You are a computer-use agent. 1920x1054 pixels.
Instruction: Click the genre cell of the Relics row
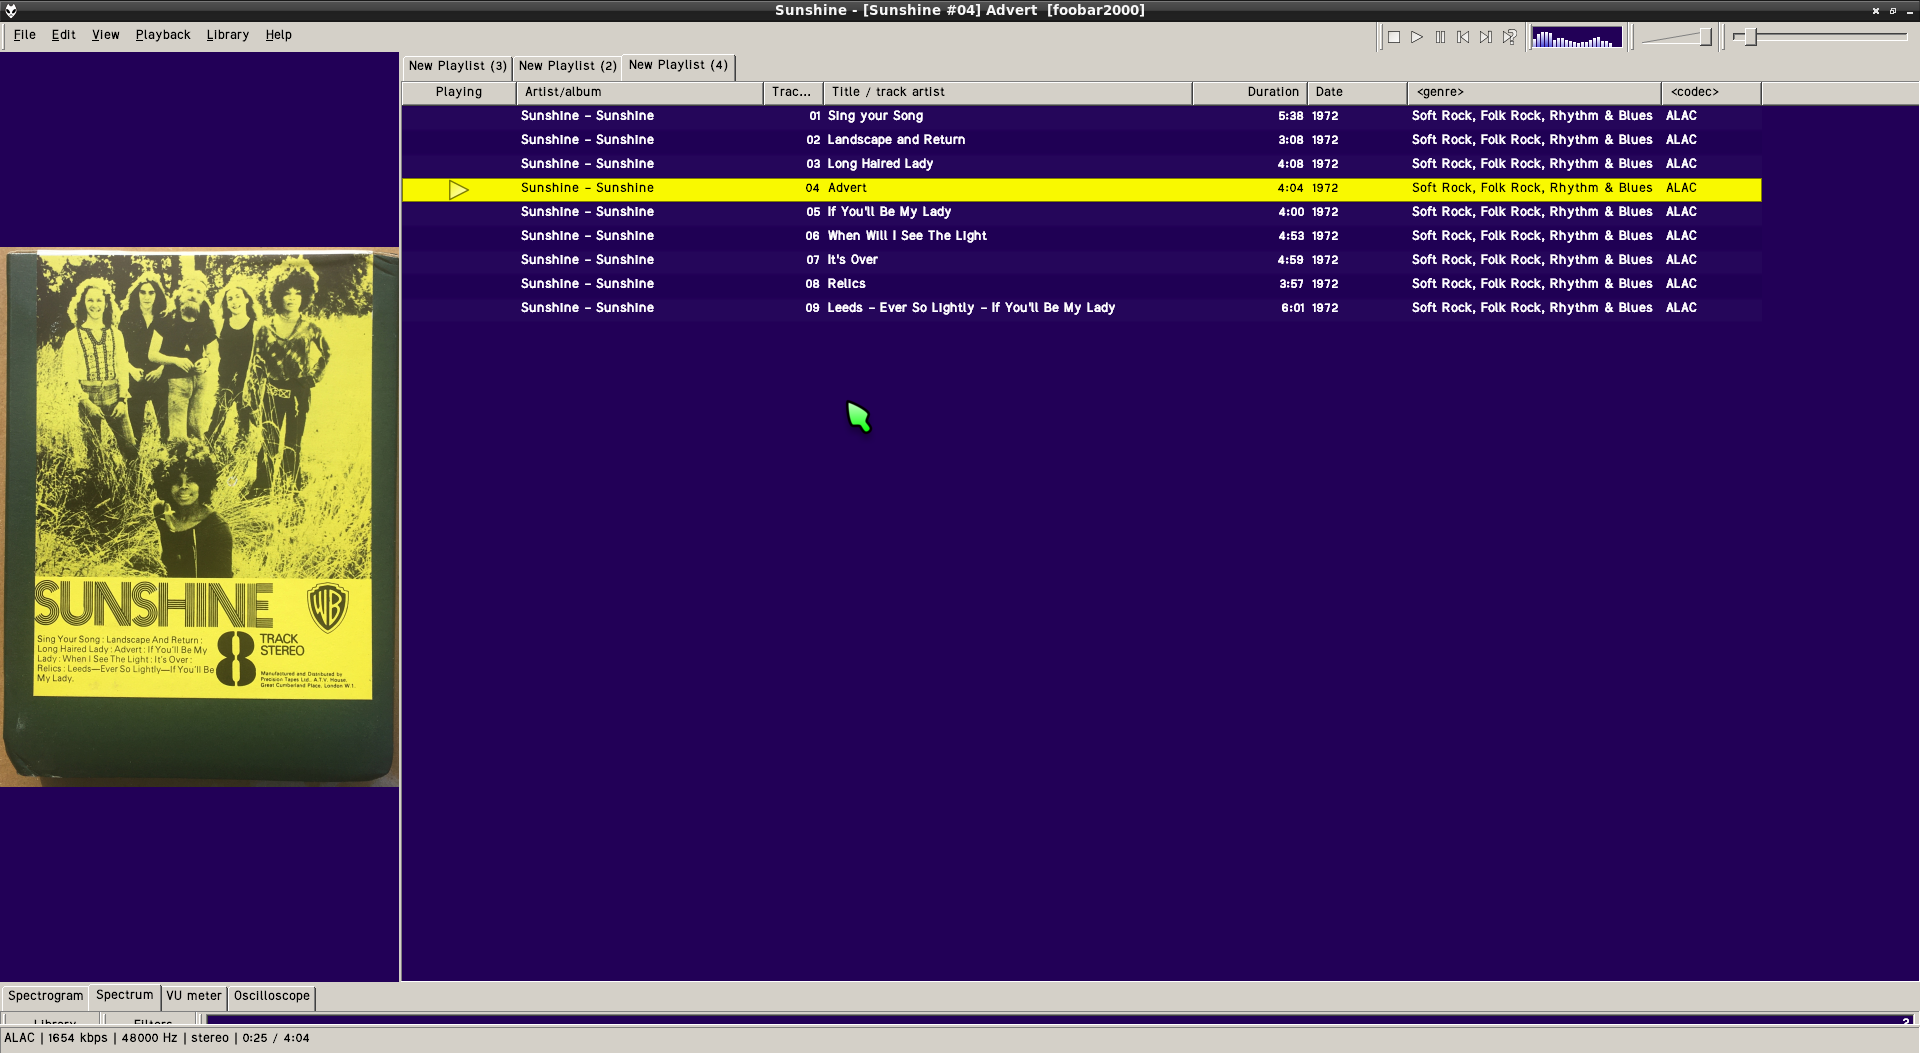(x=1532, y=285)
